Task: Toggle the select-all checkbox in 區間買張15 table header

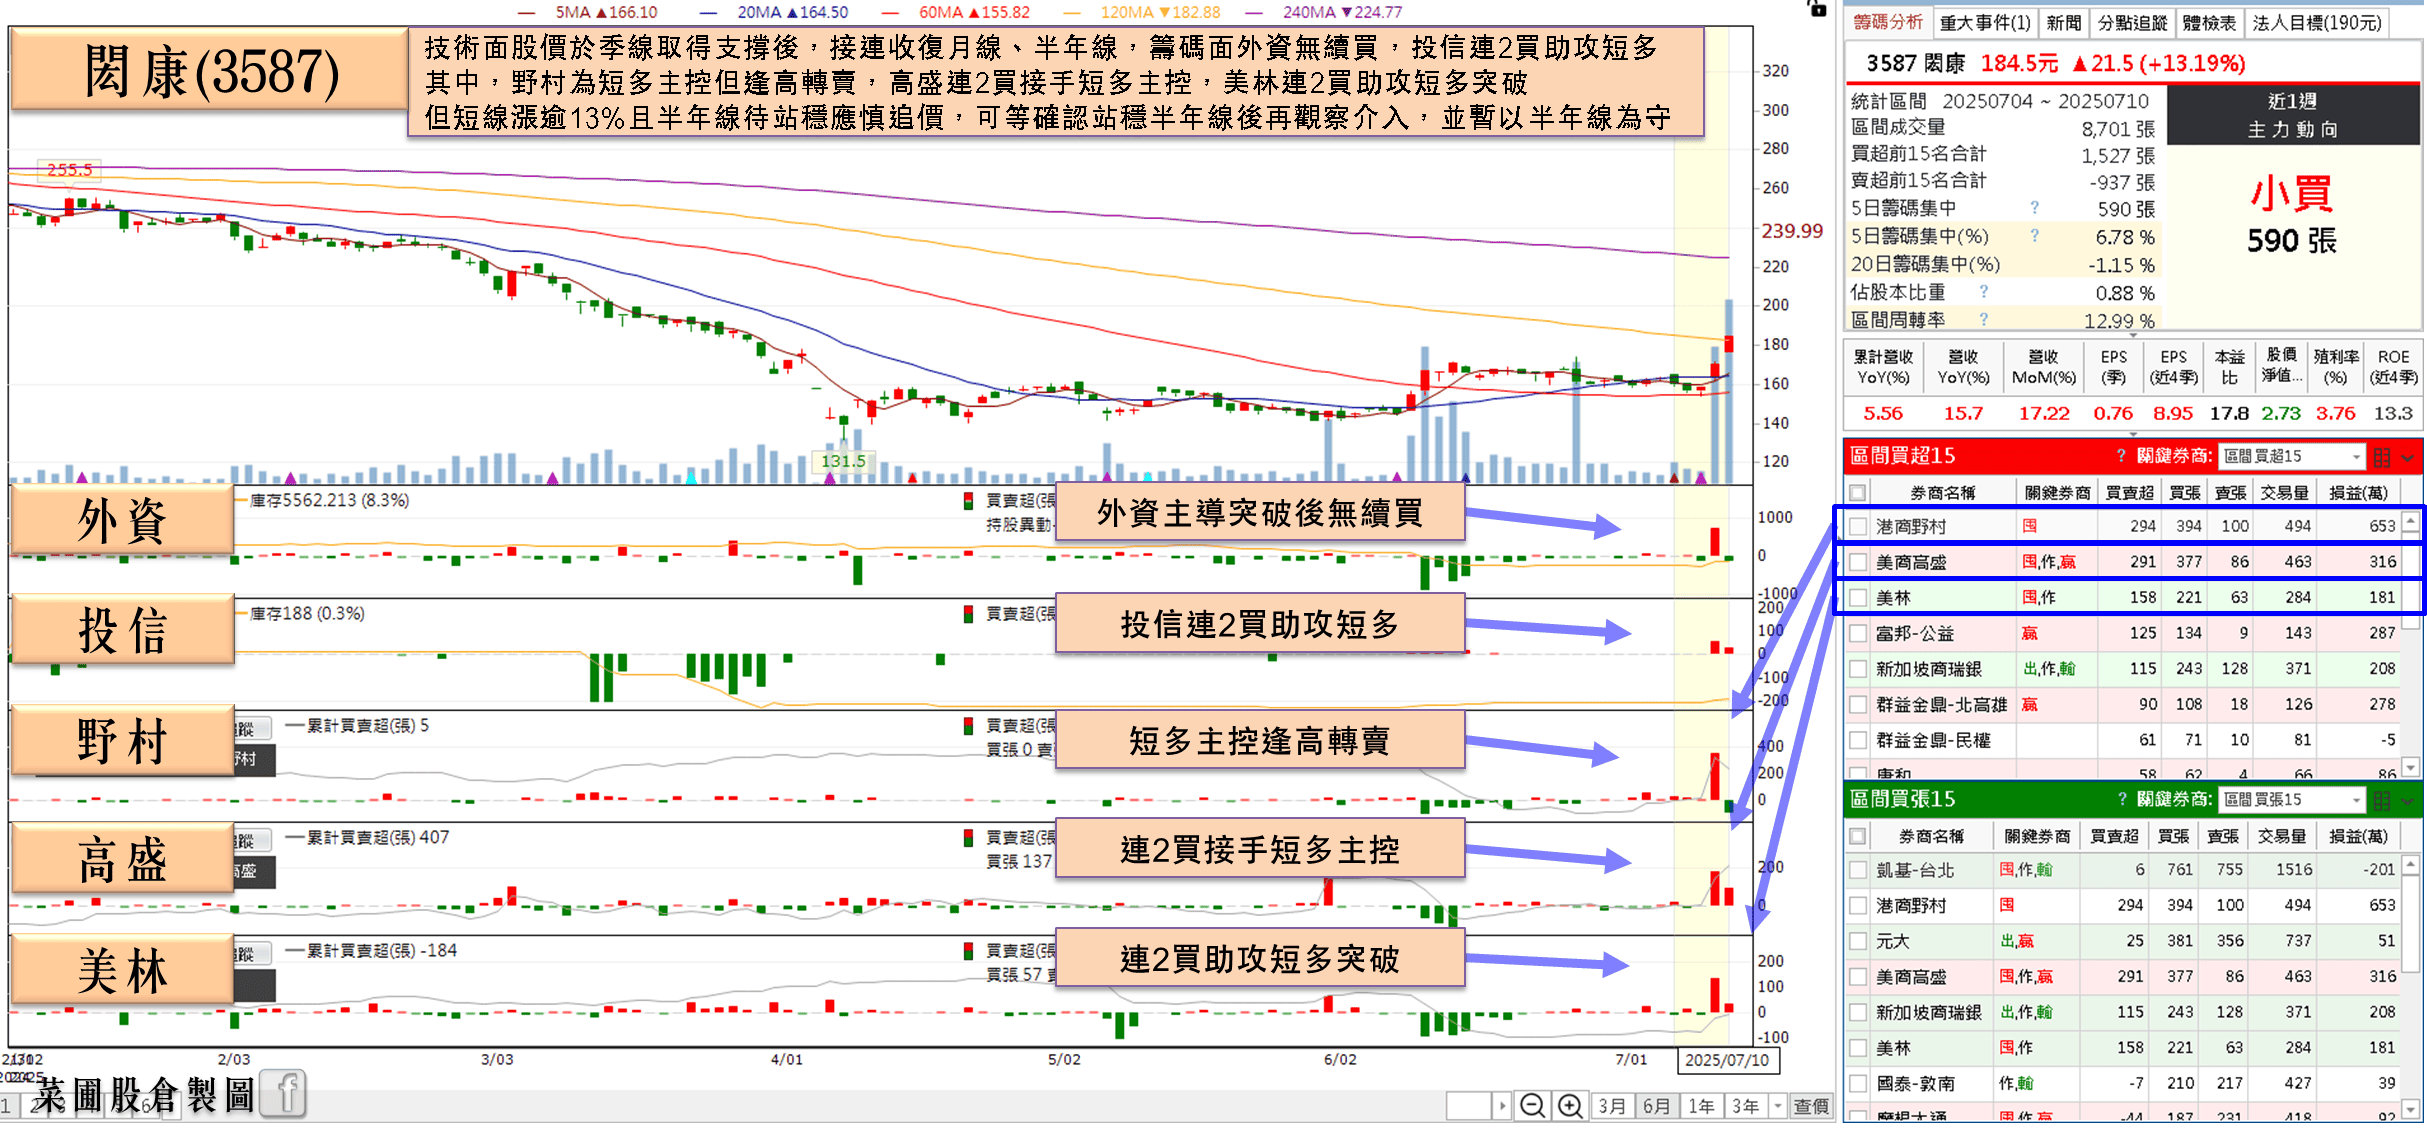Action: click(x=1858, y=836)
